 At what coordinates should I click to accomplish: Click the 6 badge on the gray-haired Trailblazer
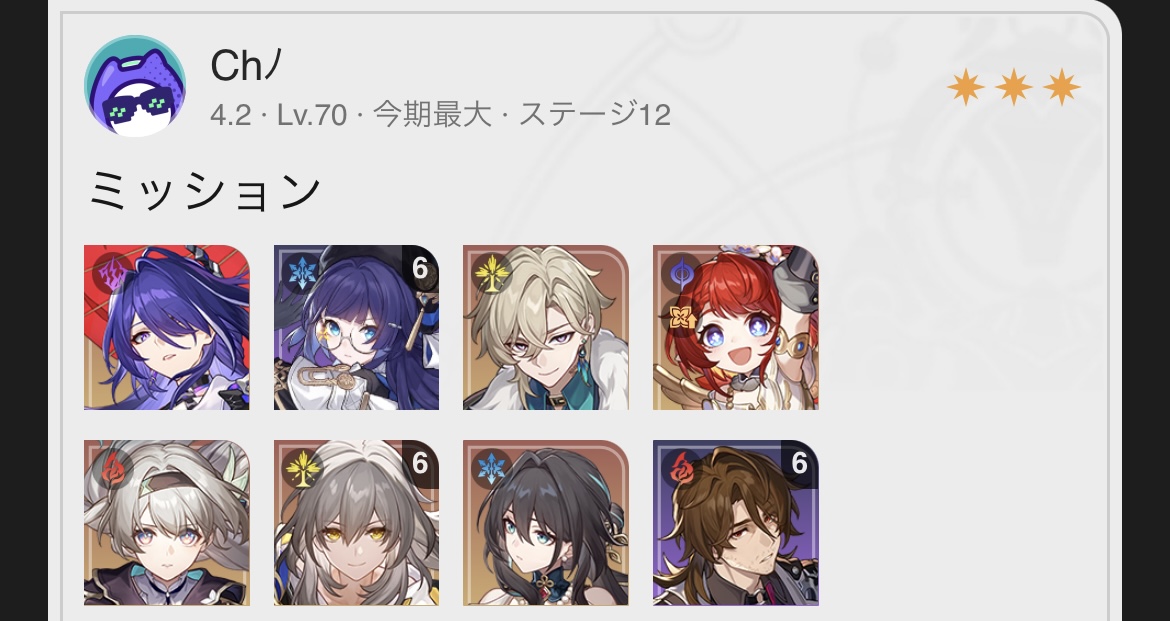(x=420, y=464)
